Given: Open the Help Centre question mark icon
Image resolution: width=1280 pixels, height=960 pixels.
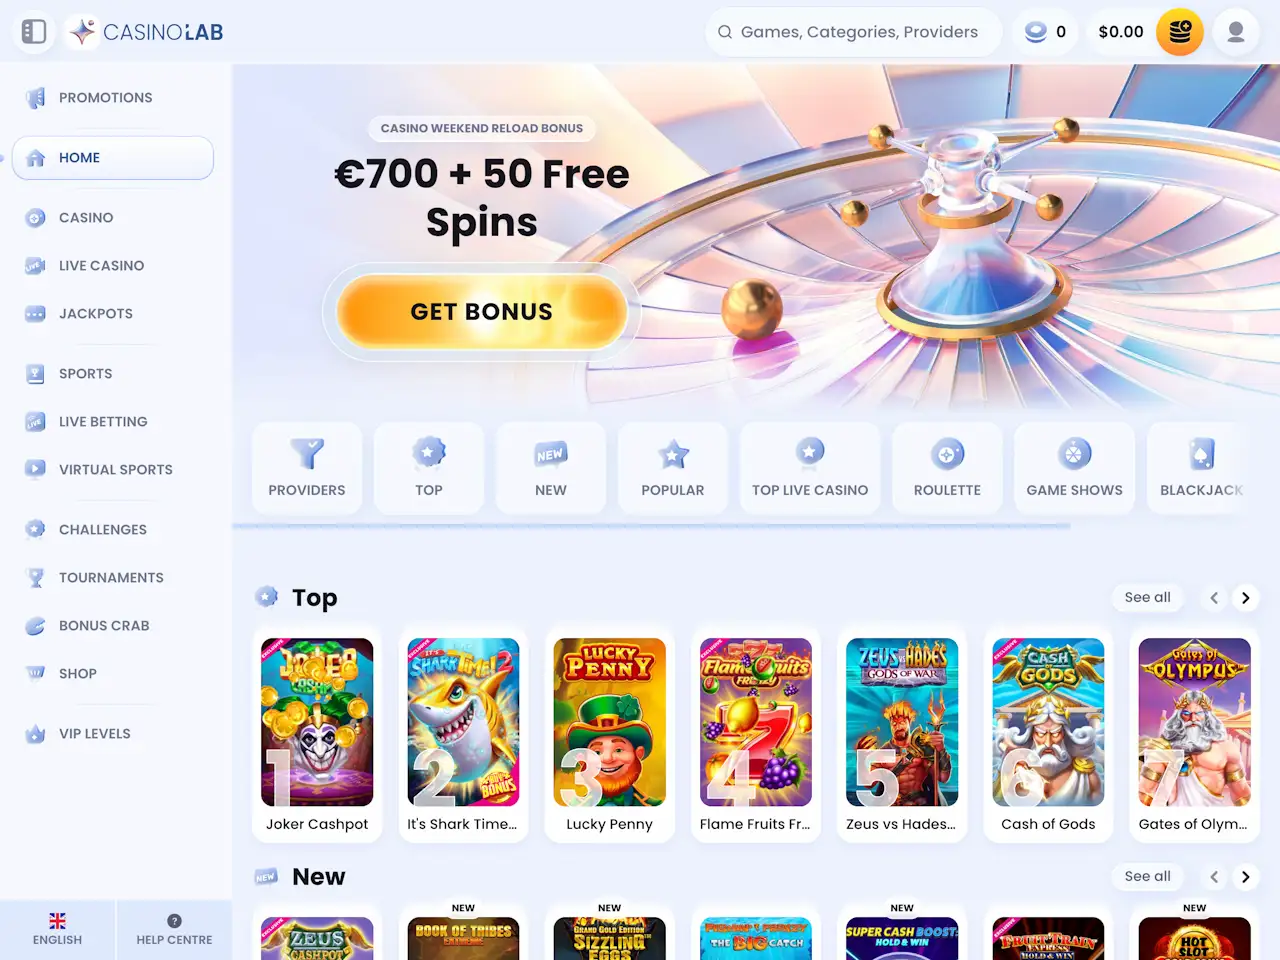Looking at the screenshot, I should coord(174,921).
